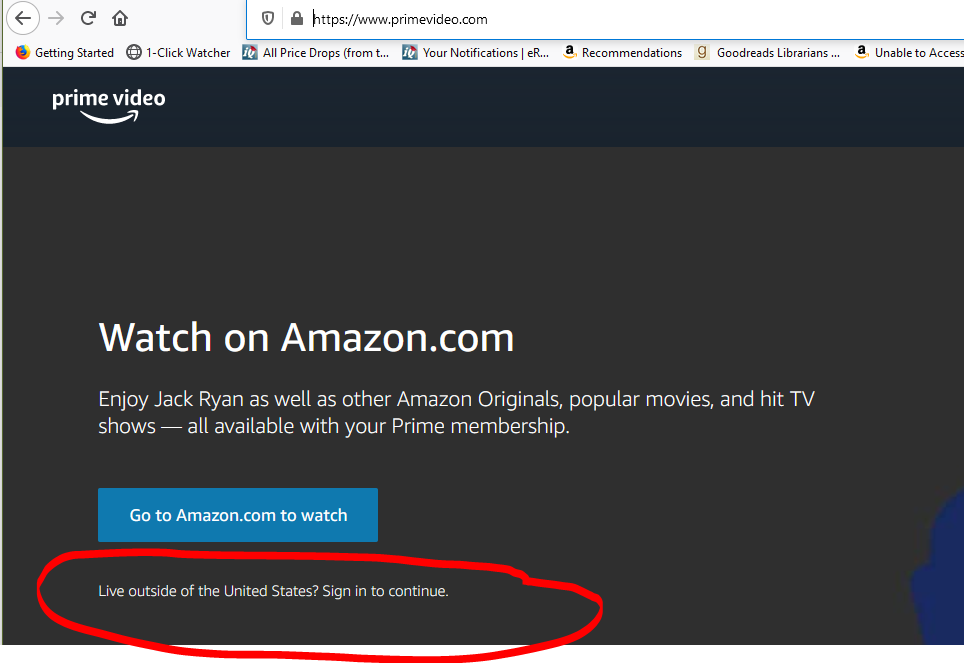
Task: Click the forward arrow navigation button
Action: (56, 18)
